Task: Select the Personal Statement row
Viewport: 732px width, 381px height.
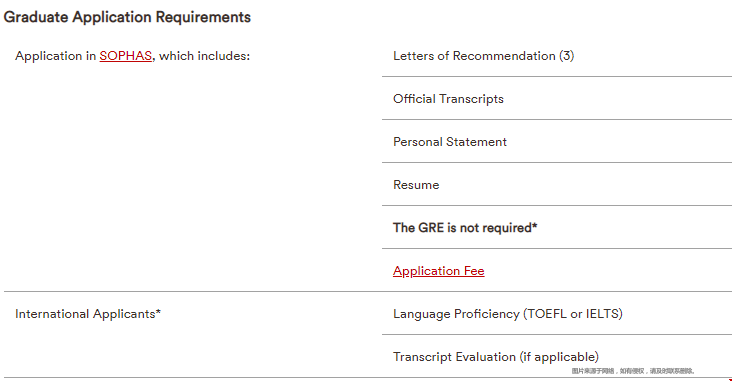Action: (x=557, y=141)
